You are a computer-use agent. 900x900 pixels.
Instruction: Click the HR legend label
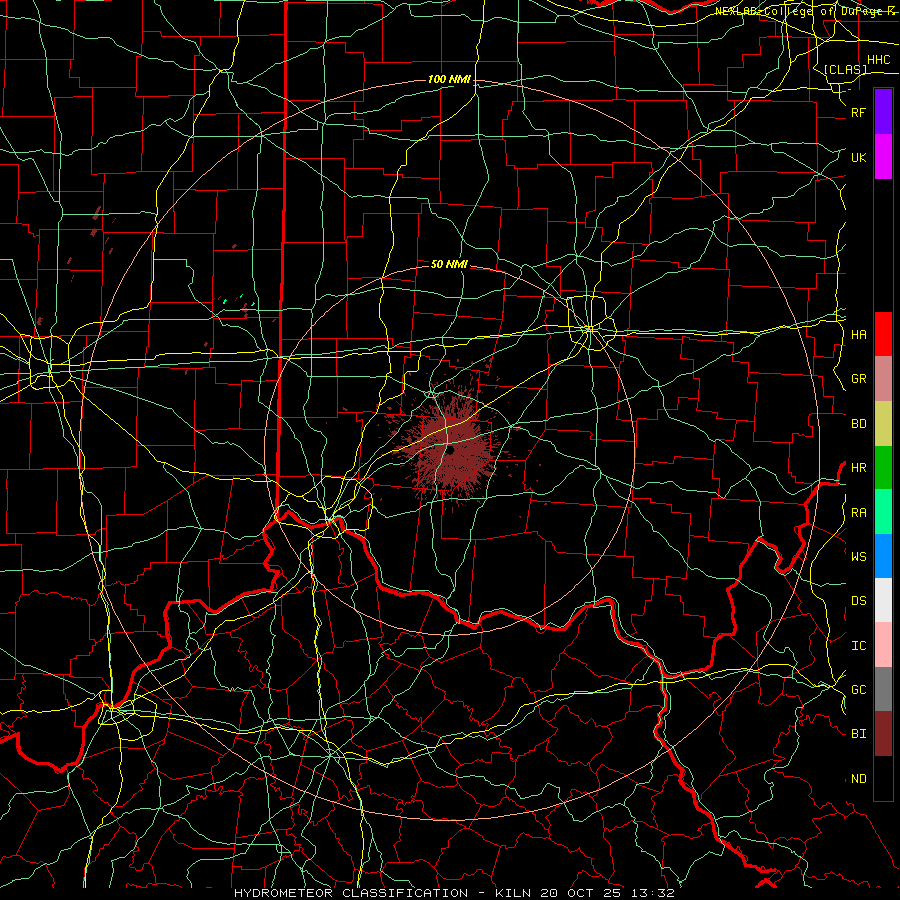coord(859,468)
